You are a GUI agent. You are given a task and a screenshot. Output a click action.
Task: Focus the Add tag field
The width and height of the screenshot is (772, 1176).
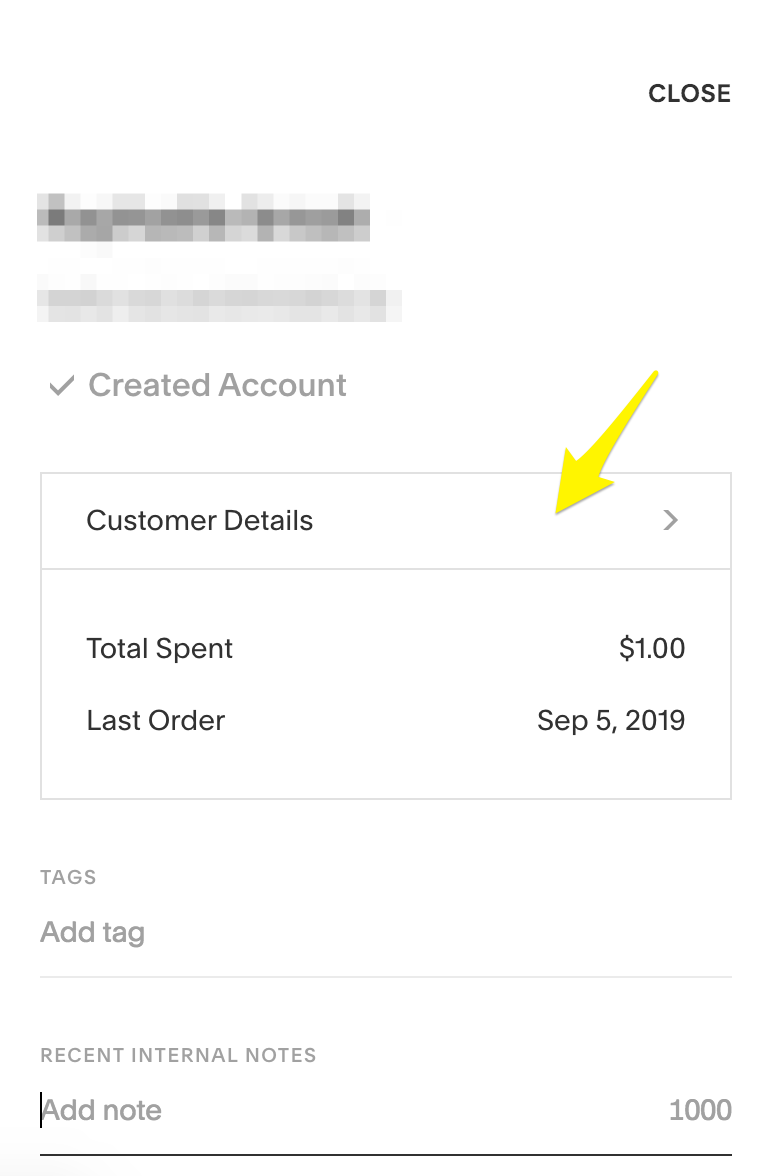click(x=300, y=932)
